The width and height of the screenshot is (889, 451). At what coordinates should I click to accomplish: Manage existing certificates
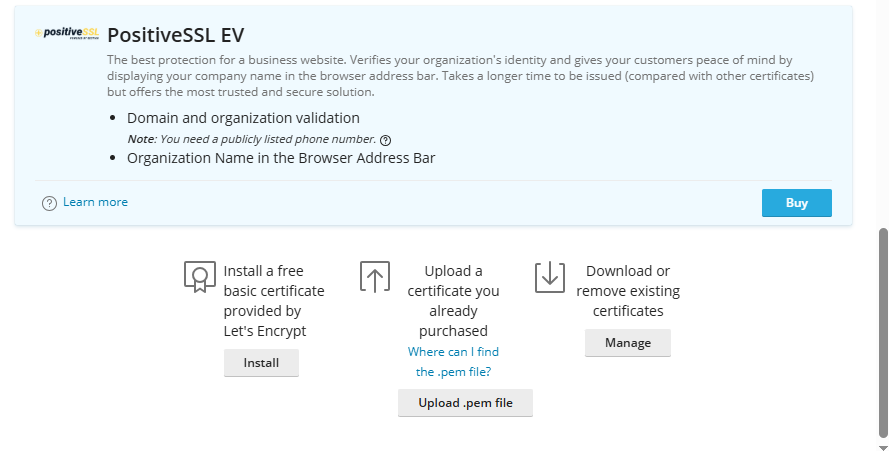(x=628, y=343)
